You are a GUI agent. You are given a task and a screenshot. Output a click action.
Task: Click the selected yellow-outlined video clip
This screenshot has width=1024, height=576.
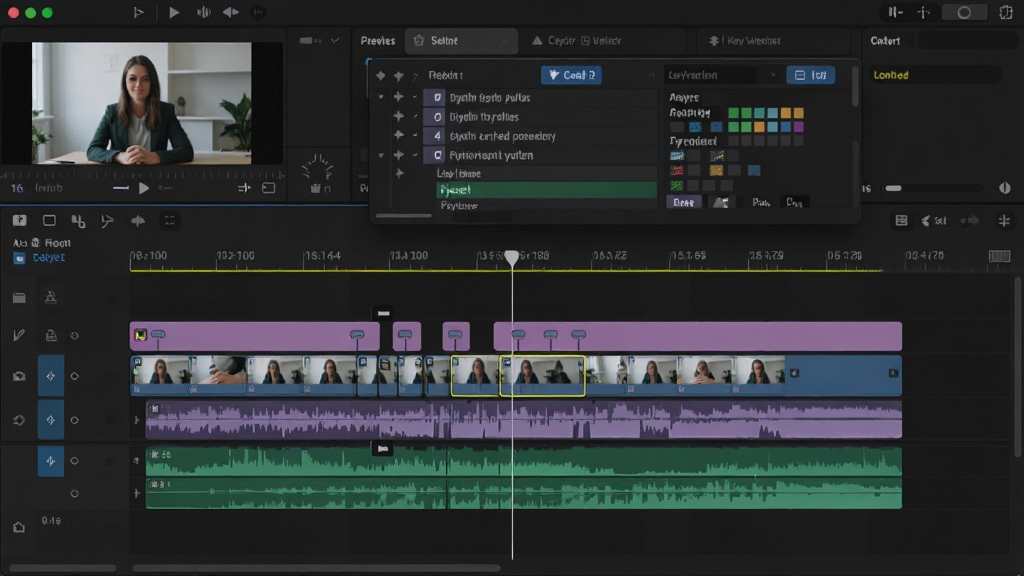542,376
